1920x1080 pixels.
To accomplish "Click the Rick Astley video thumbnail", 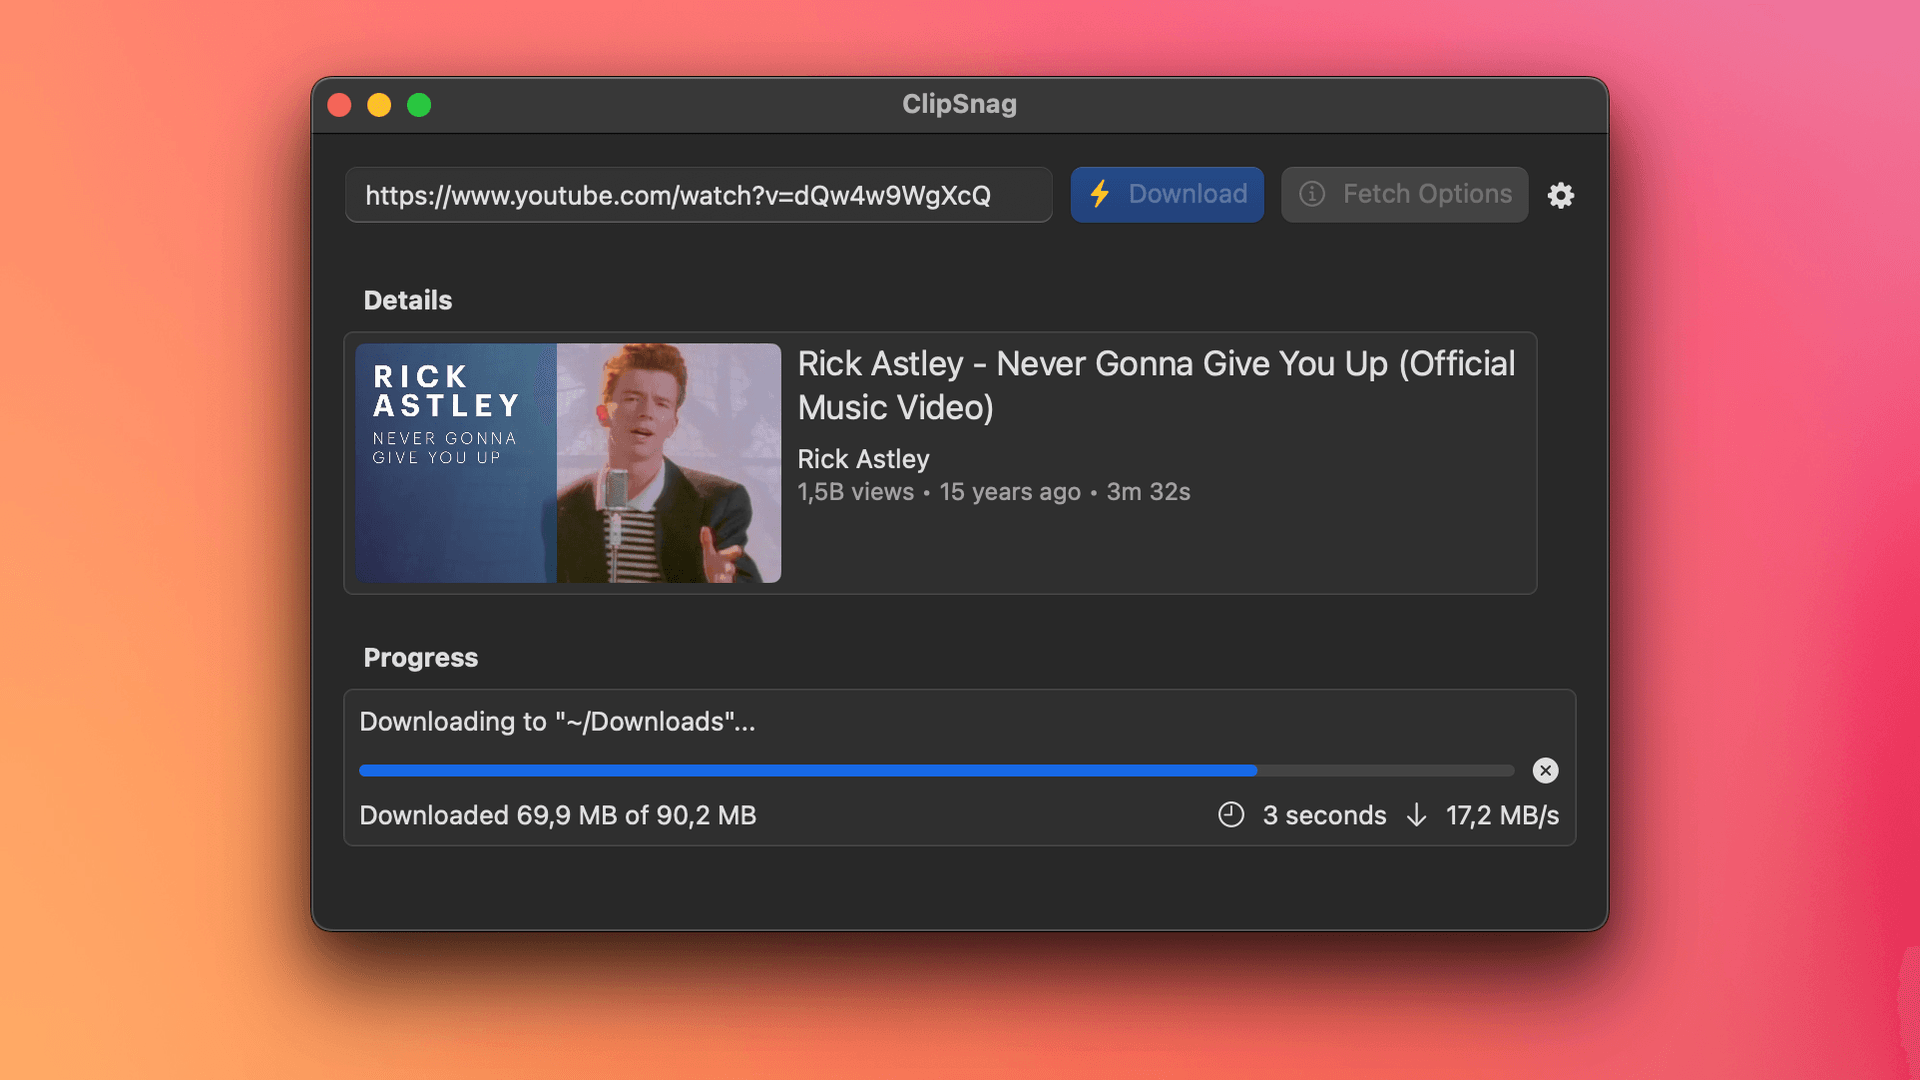I will point(568,463).
